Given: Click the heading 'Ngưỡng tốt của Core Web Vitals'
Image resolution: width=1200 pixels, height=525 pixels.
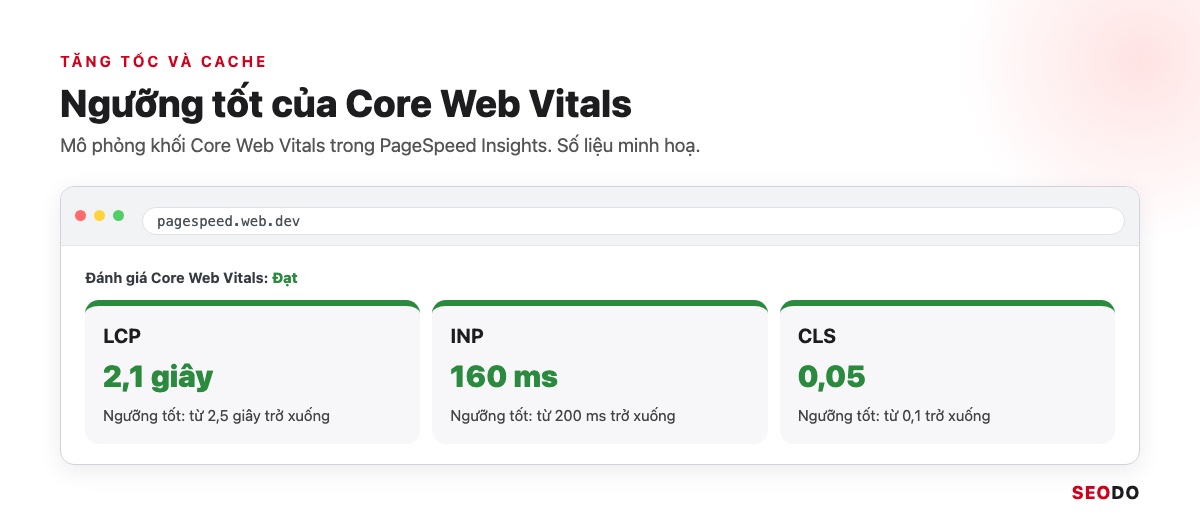Looking at the screenshot, I should click(346, 104).
